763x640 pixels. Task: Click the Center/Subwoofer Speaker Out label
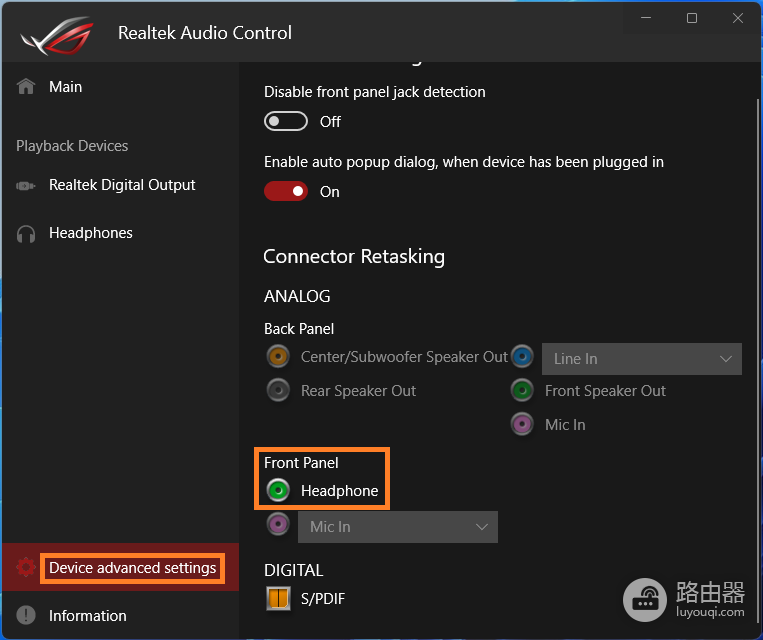[404, 357]
